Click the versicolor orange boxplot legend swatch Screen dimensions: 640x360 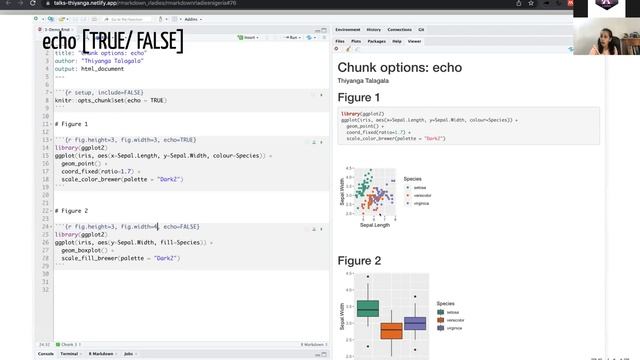440,320
